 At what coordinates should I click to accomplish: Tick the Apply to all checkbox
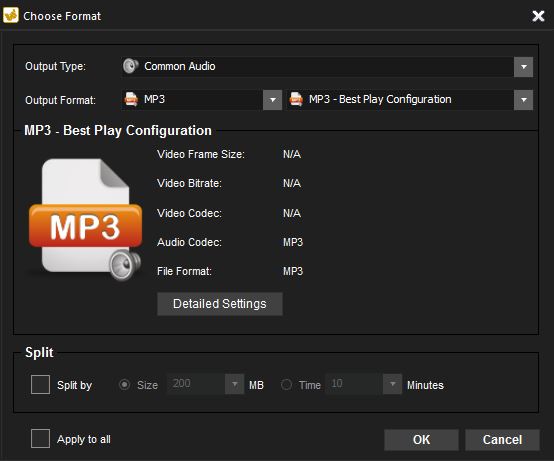pyautogui.click(x=40, y=439)
